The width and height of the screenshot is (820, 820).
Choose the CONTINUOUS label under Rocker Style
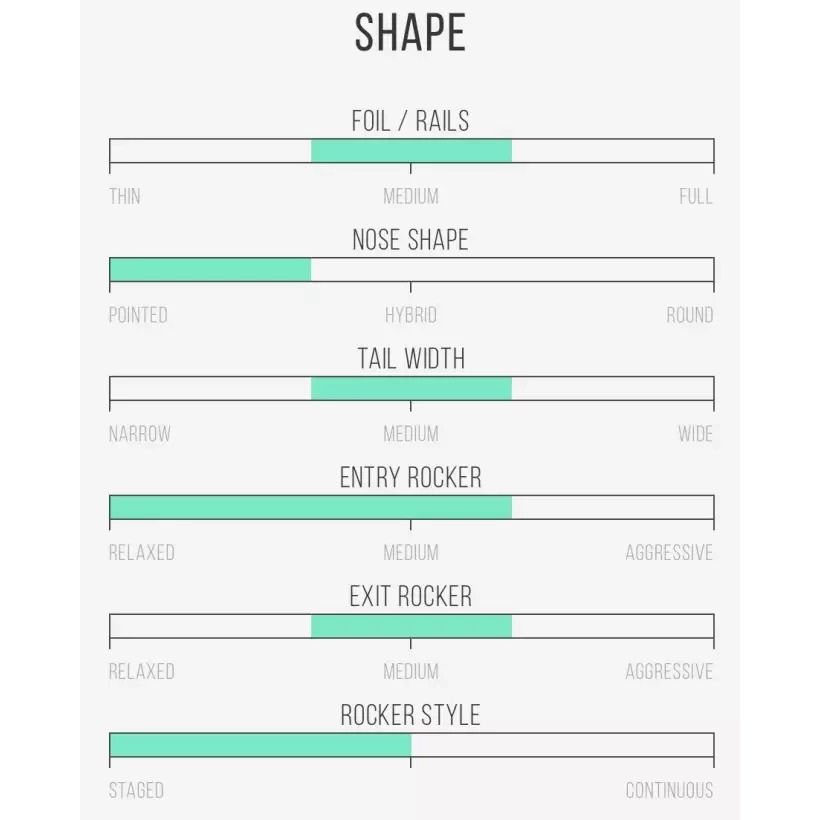pyautogui.click(x=669, y=790)
